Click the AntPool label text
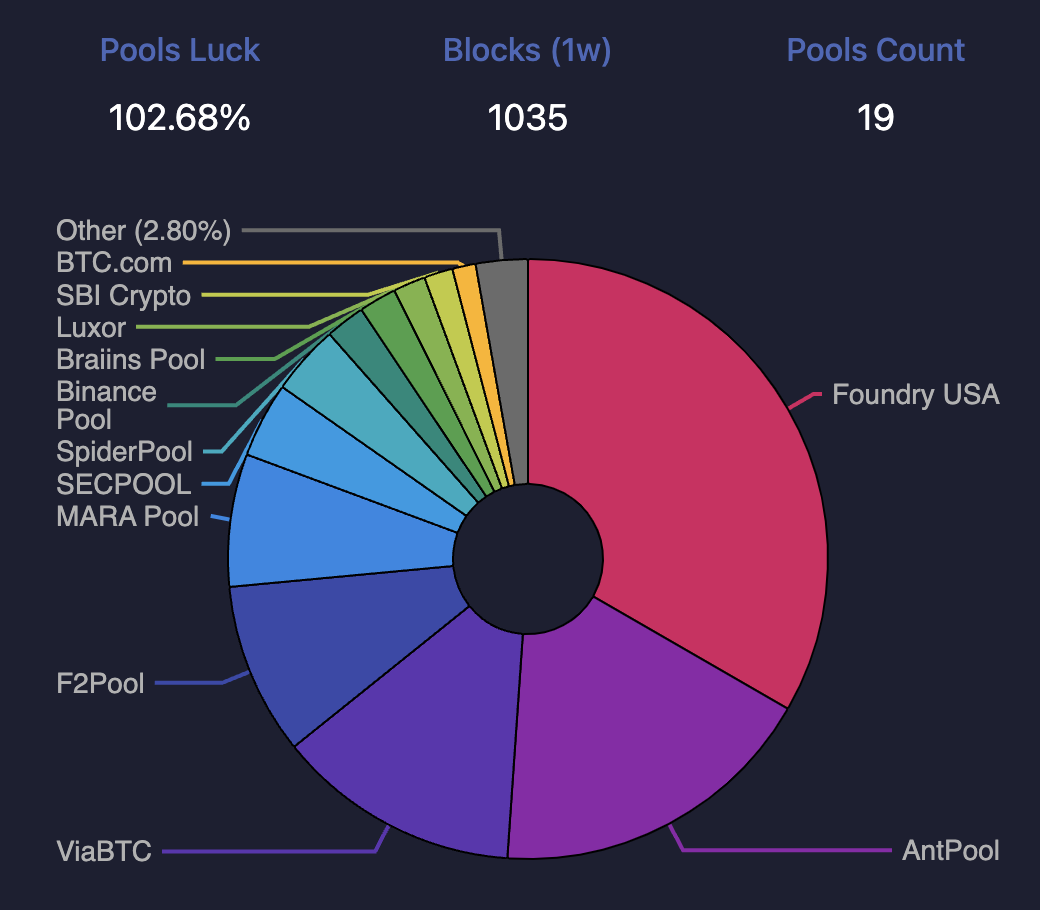The height and width of the screenshot is (910, 1040). coord(951,851)
